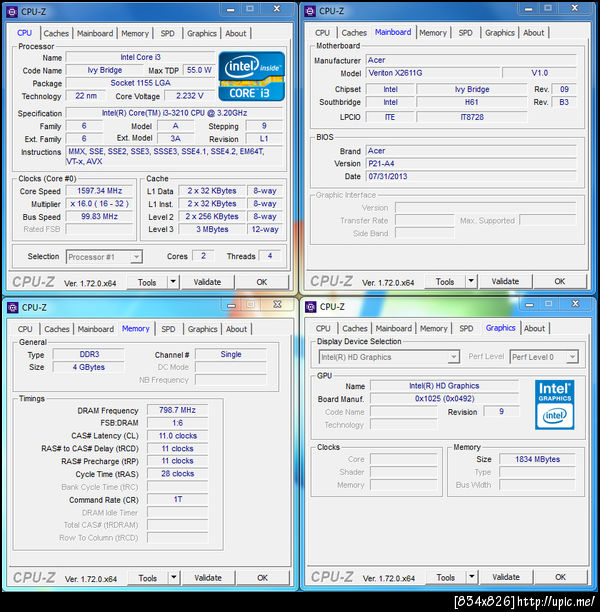This screenshot has width=600, height=612.
Task: Click Validate button in Graphics window
Action: 506,577
